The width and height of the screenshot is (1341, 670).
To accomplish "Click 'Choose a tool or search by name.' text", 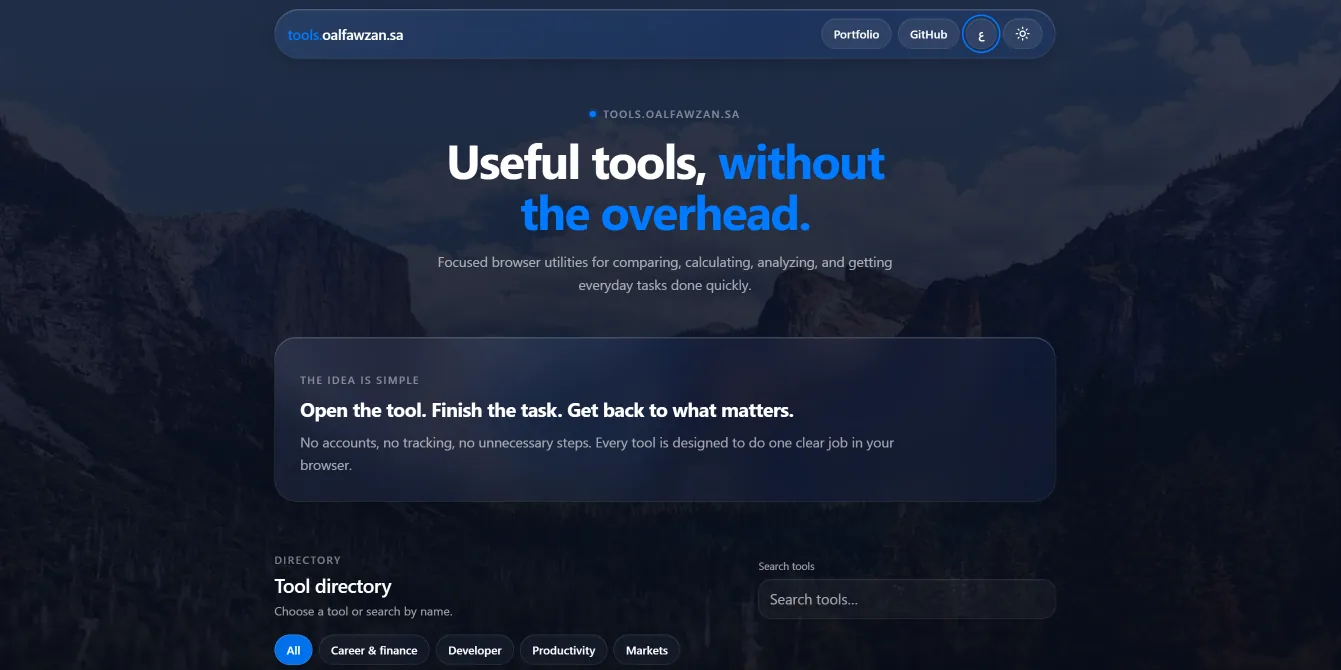I will [363, 611].
